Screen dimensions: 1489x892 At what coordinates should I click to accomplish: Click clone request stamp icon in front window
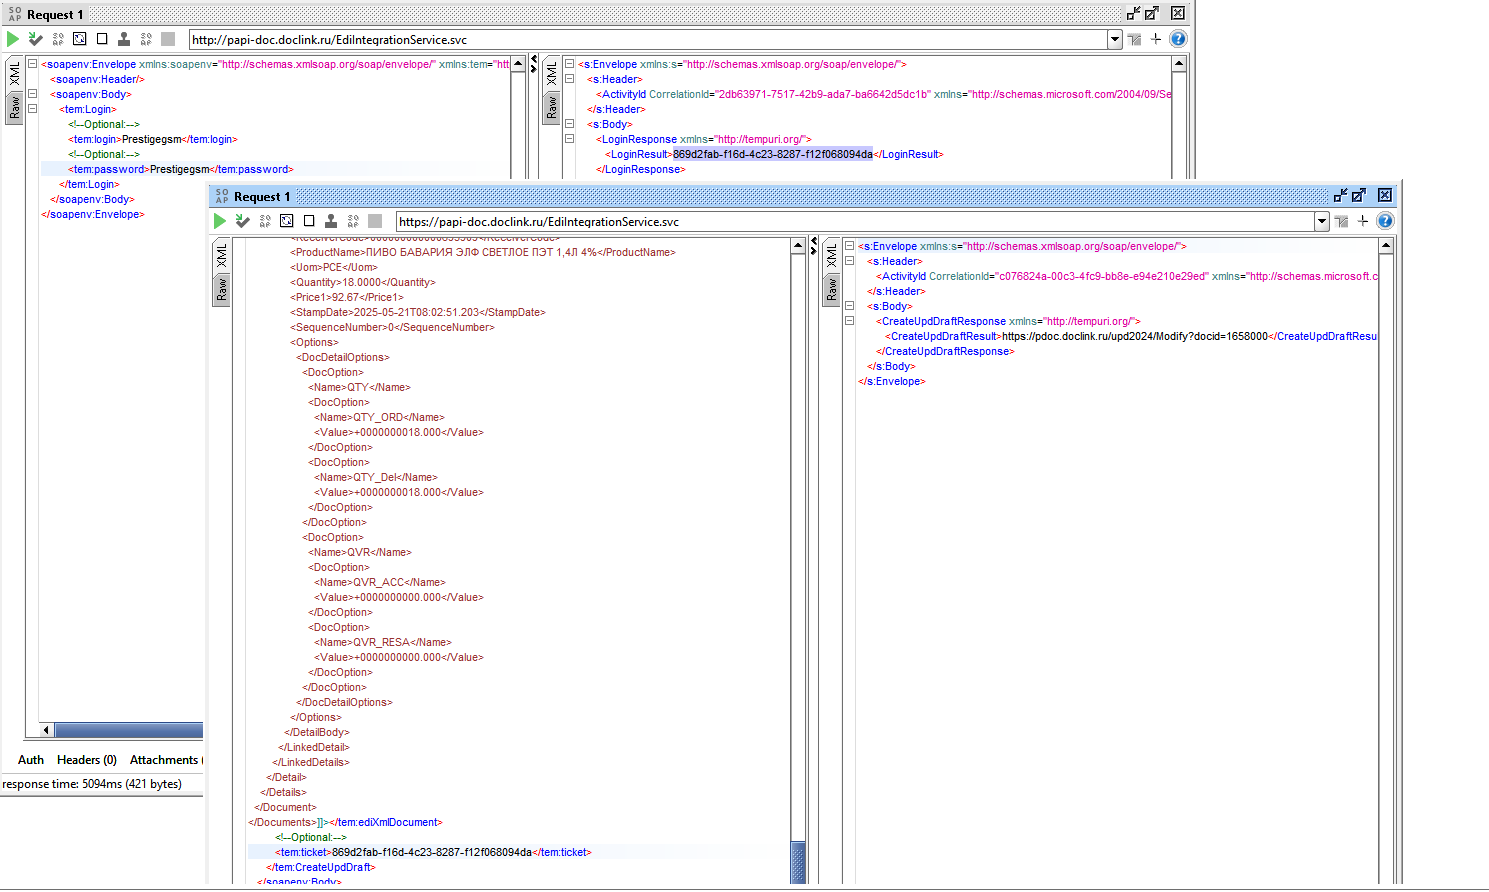[x=331, y=221]
